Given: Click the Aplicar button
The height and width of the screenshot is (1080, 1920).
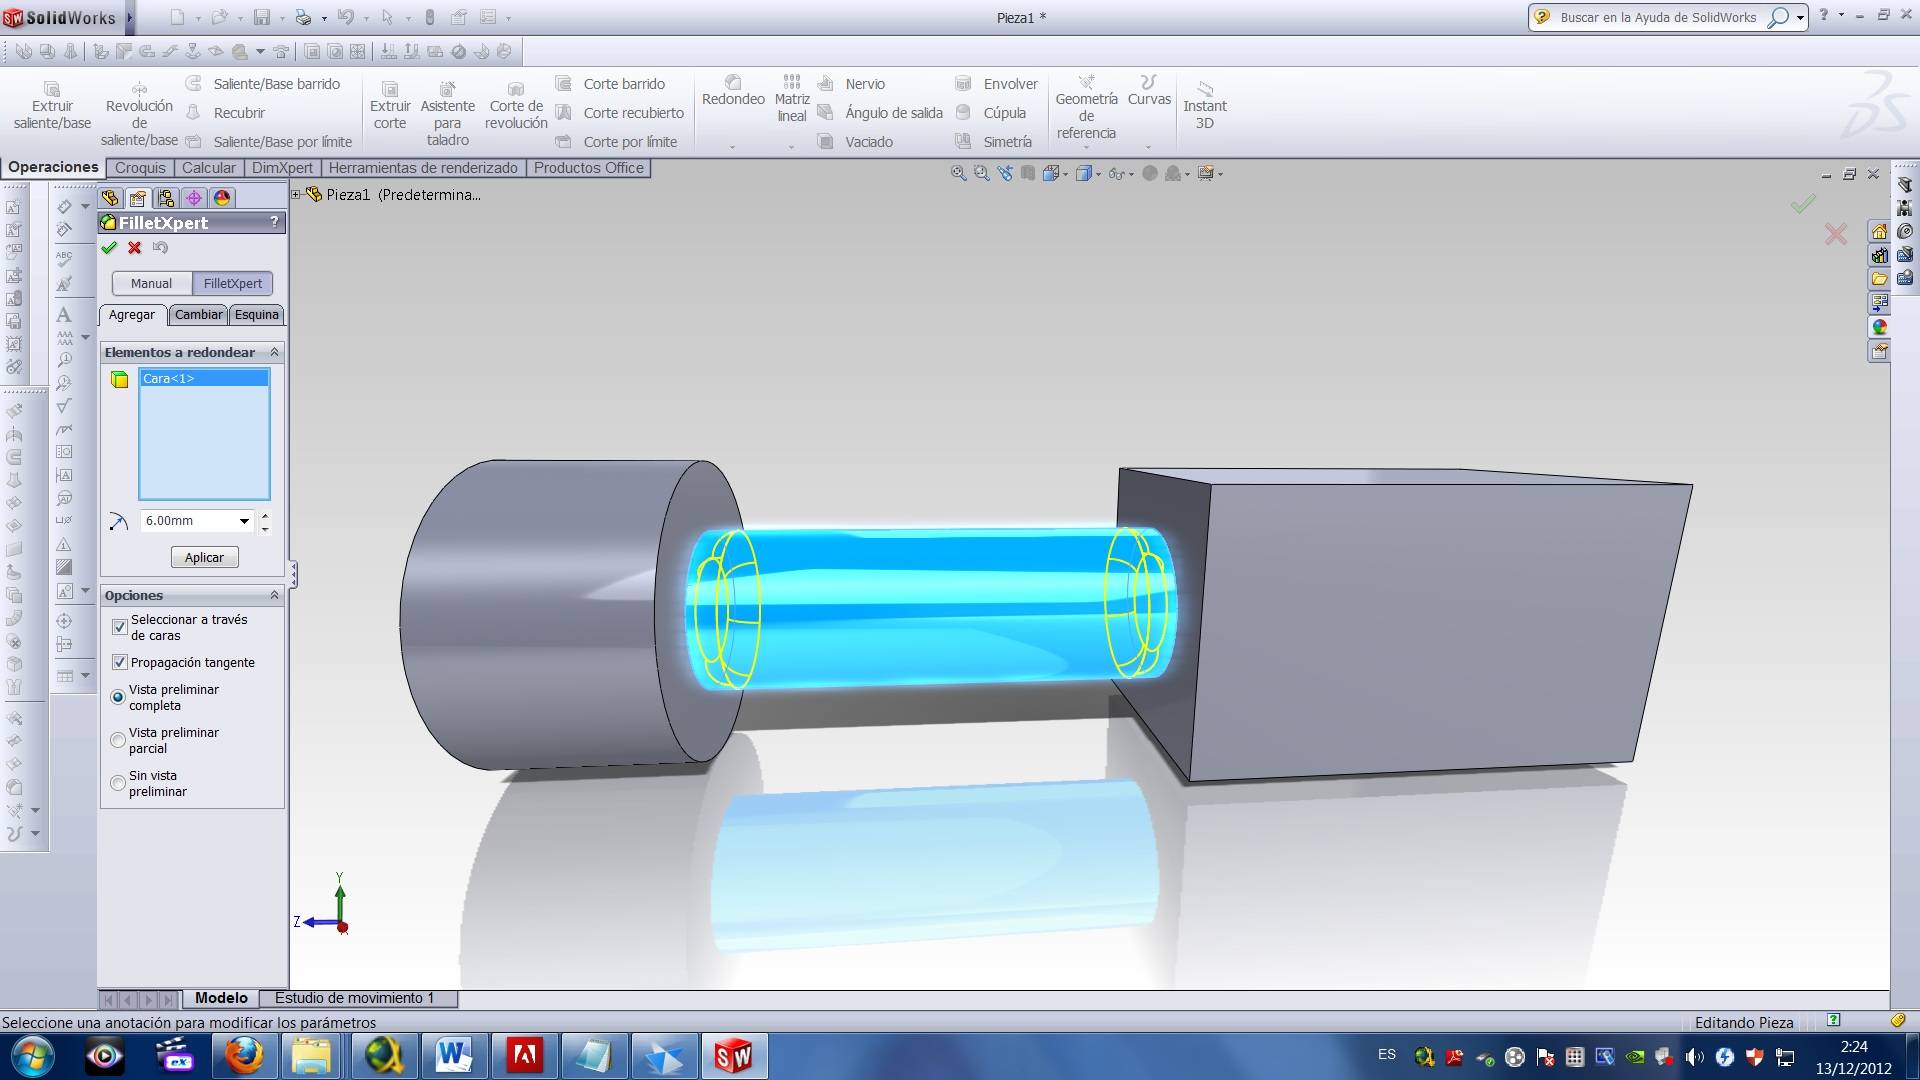Looking at the screenshot, I should coord(204,558).
